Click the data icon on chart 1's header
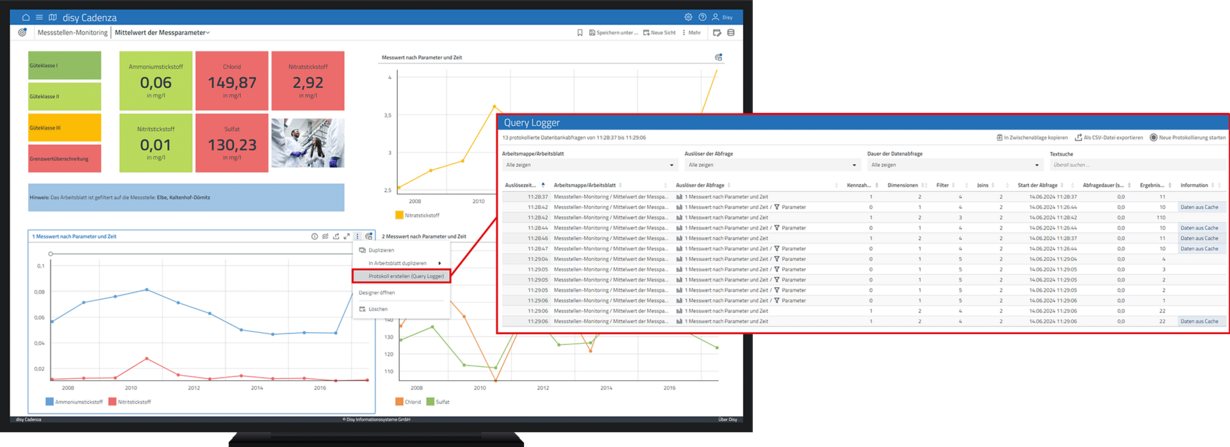The image size is (1230, 447). [x=369, y=236]
